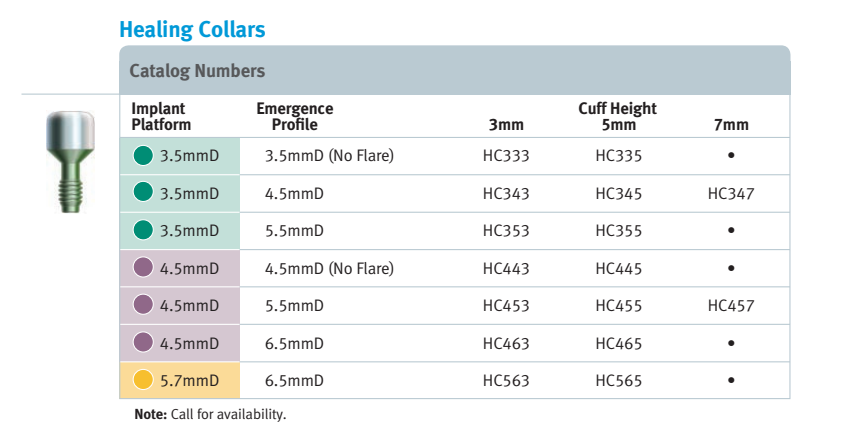Select catalog number HC565
The image size is (845, 440).
[618, 381]
